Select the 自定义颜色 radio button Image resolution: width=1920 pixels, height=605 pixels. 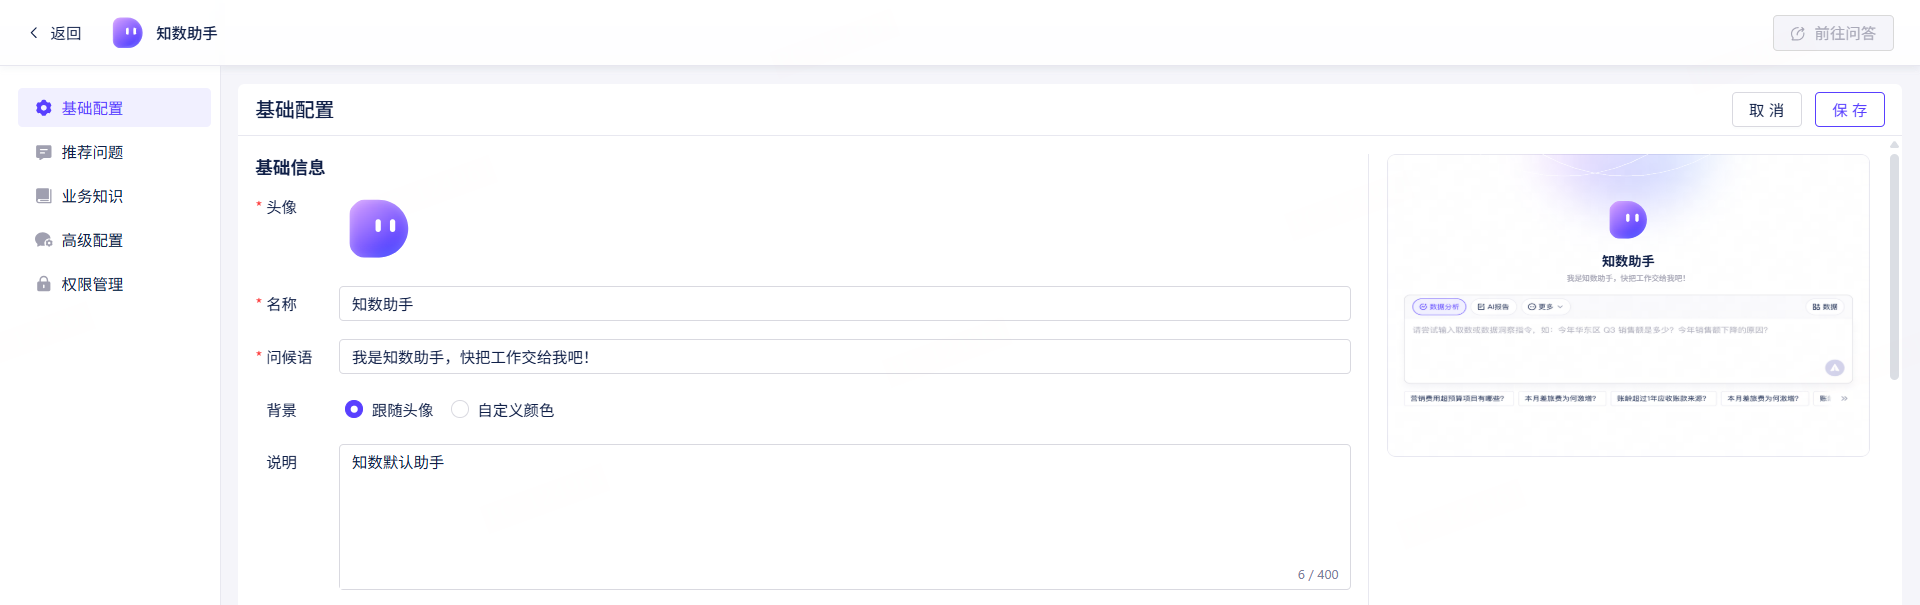[460, 409]
